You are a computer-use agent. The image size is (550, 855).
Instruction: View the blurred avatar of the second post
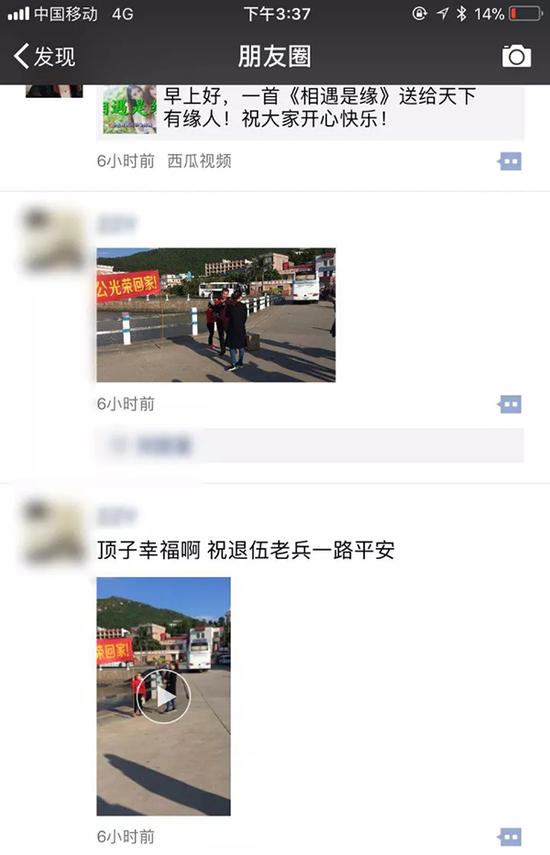(x=53, y=239)
